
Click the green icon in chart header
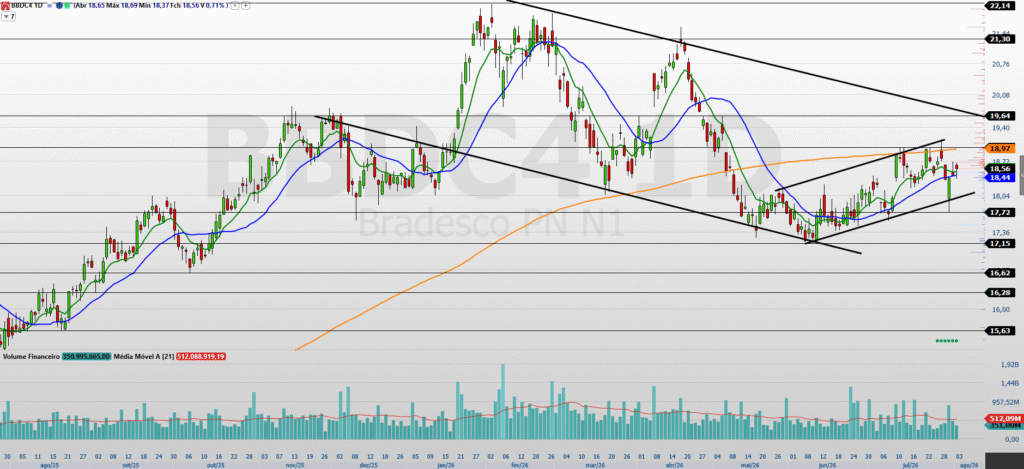click(67, 6)
